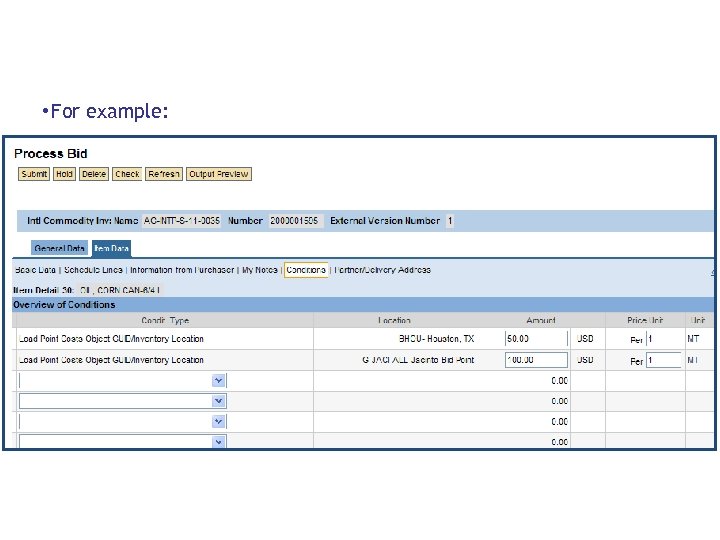Click the Refresh button
The image size is (720, 540).
(164, 174)
